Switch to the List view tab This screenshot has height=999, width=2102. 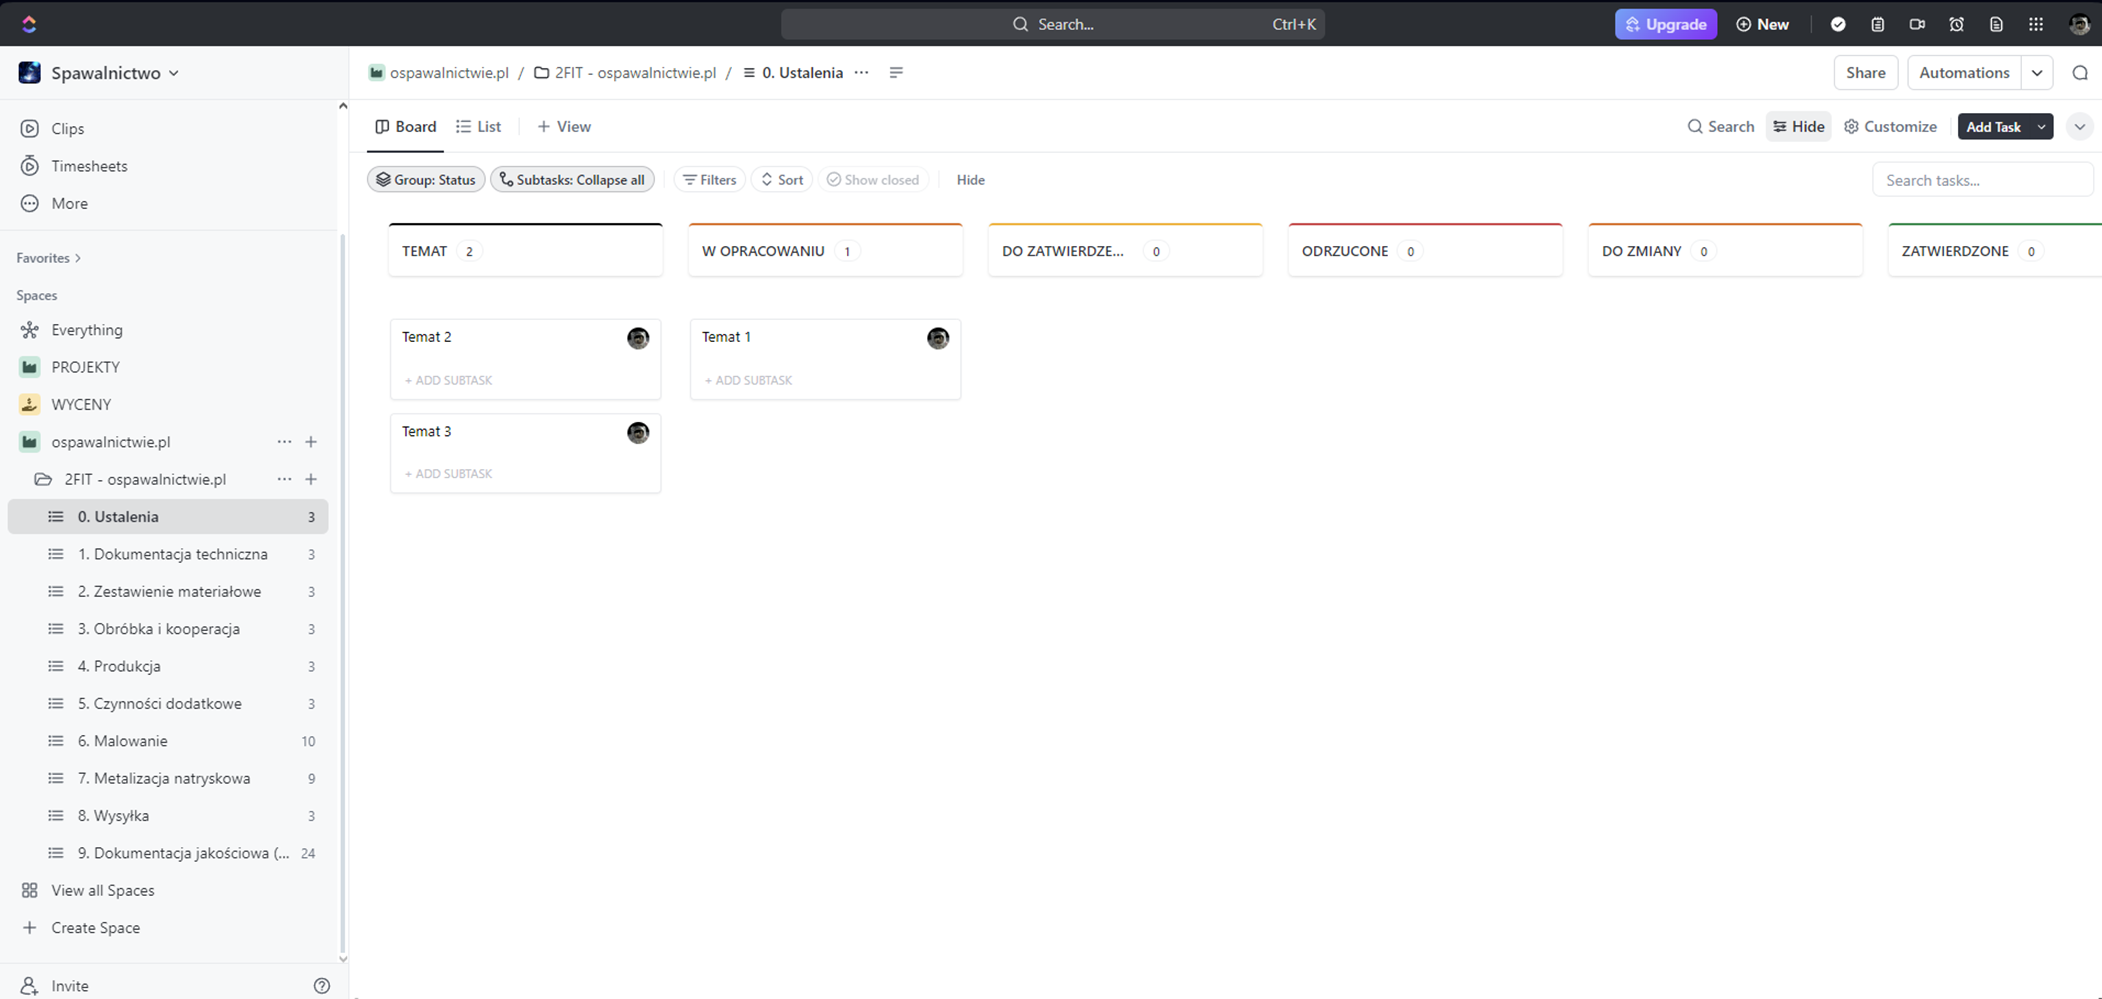point(479,127)
